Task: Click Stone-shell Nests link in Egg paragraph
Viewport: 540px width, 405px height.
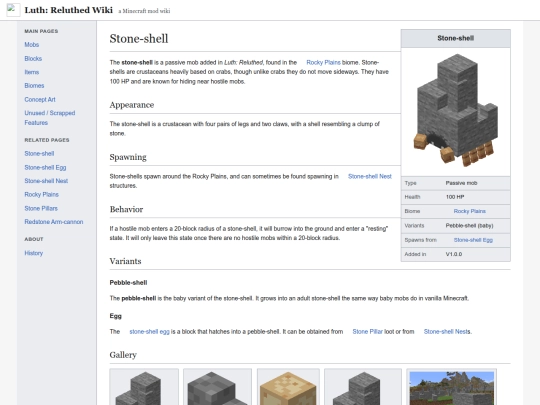Action: tap(447, 332)
